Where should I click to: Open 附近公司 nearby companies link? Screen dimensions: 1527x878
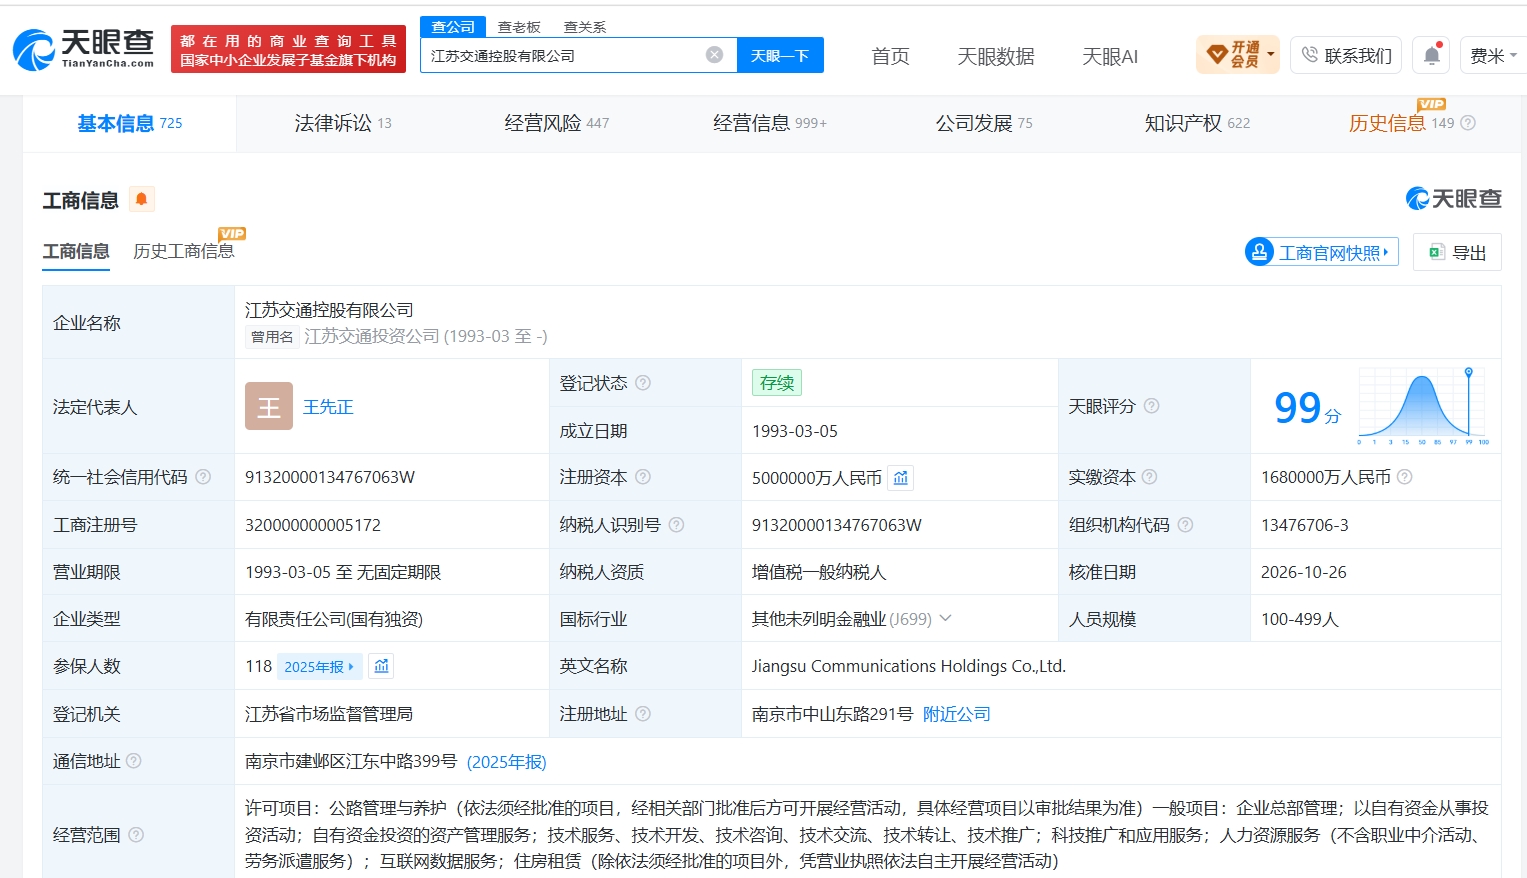tap(957, 714)
